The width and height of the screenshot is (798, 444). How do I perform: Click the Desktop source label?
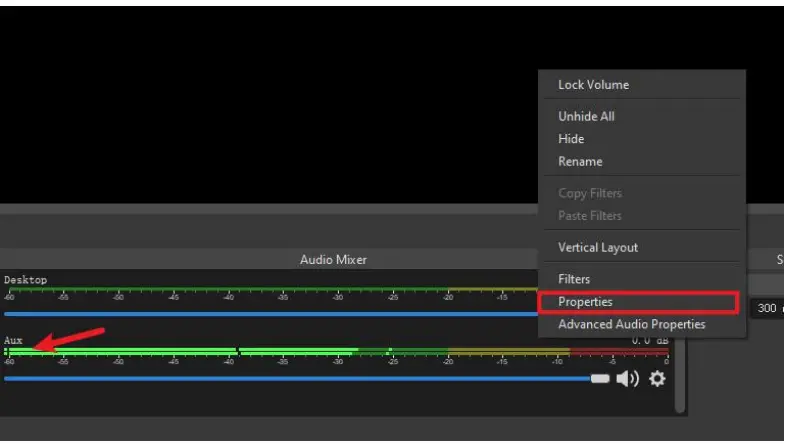(x=25, y=280)
